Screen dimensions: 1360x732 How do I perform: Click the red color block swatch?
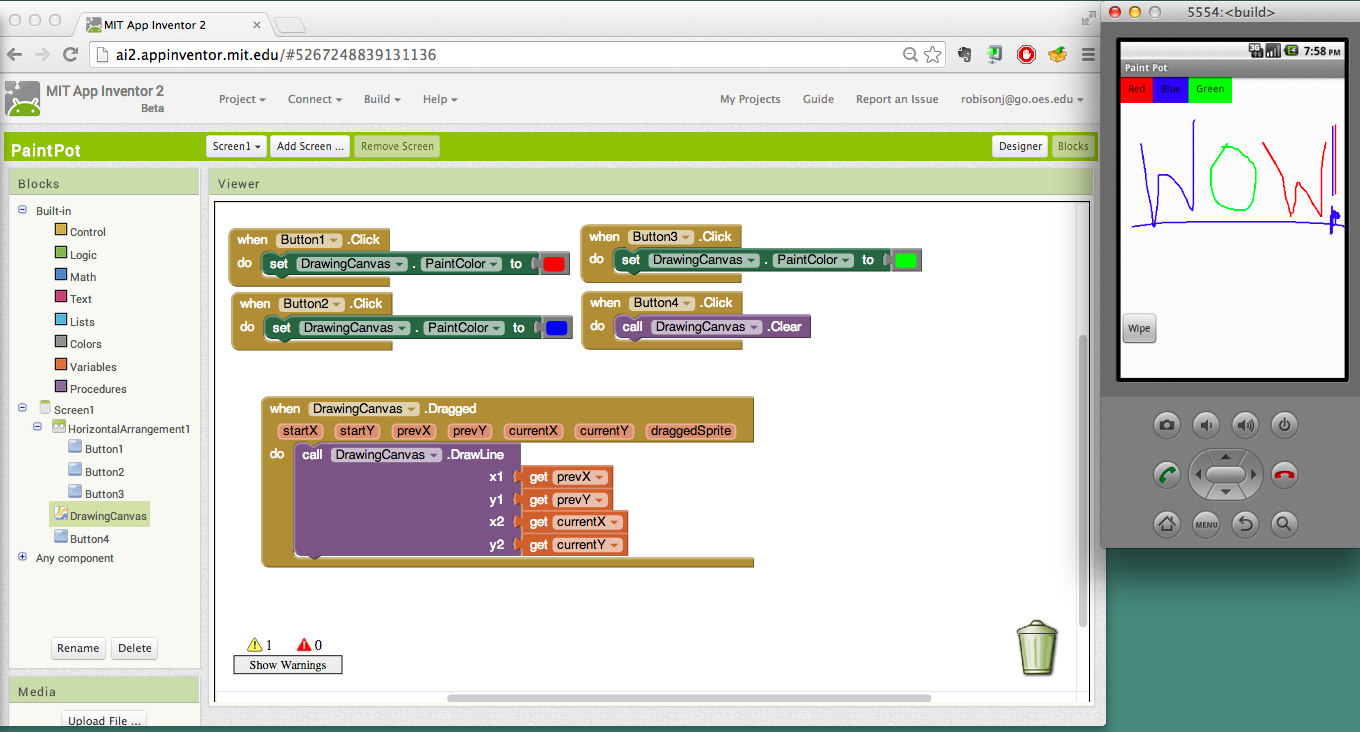[x=554, y=264]
